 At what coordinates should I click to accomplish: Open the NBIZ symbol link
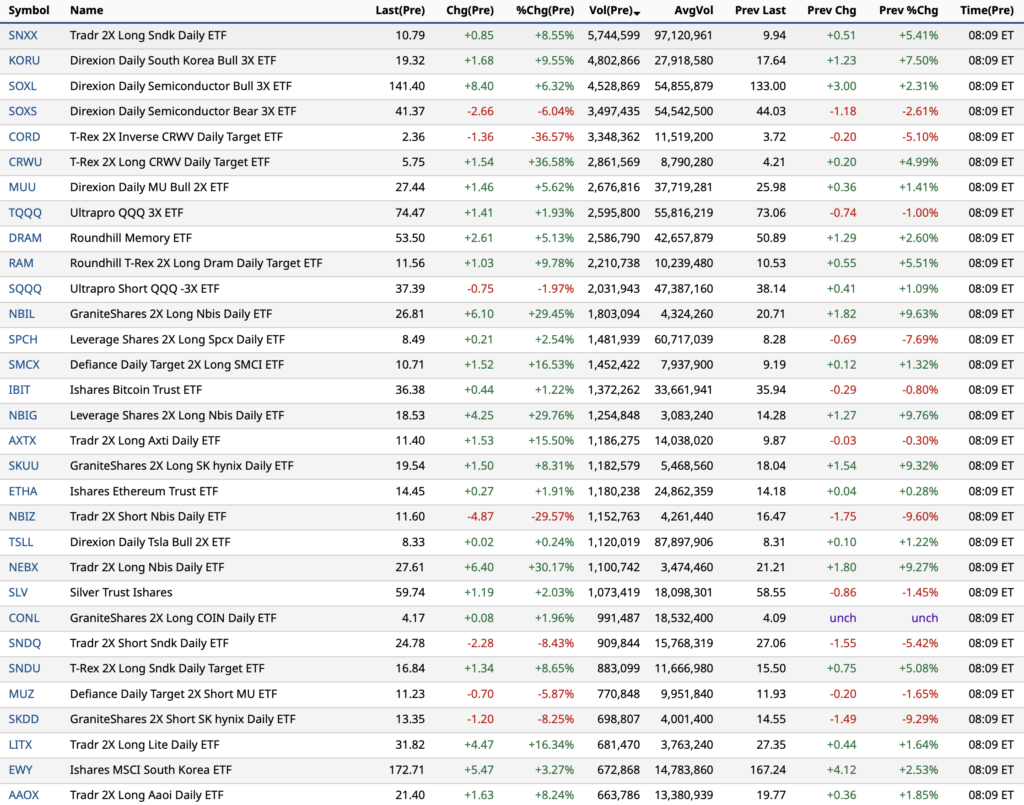click(22, 516)
